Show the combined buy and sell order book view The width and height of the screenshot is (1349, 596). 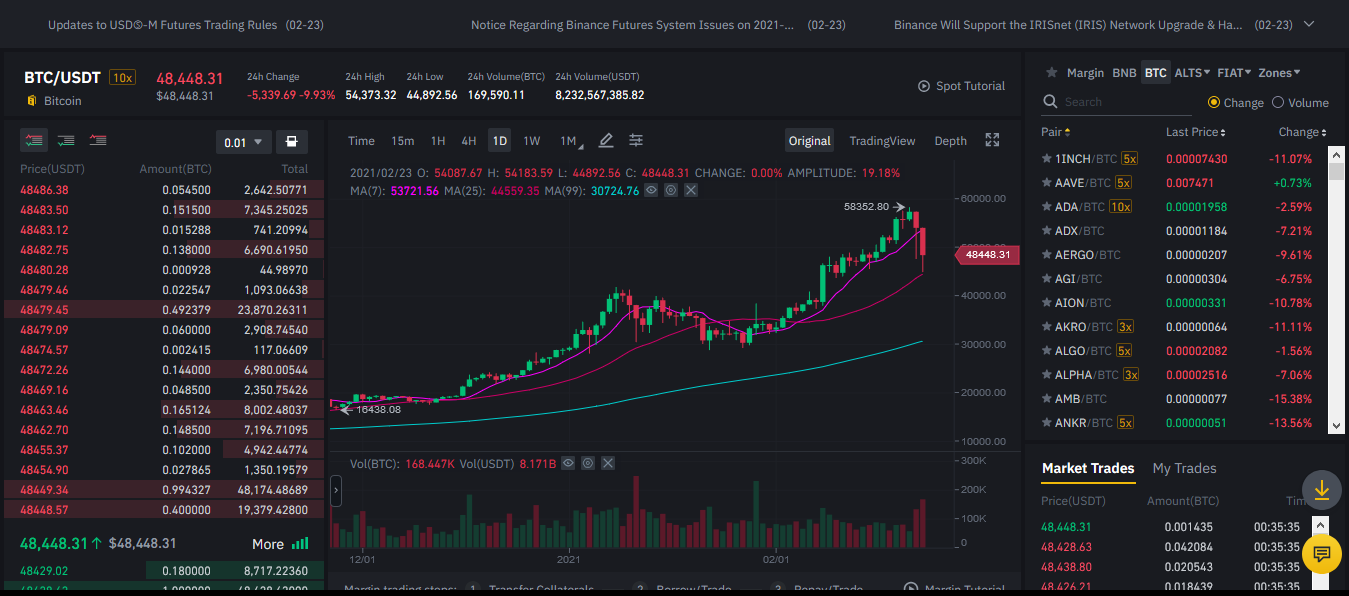(34, 141)
